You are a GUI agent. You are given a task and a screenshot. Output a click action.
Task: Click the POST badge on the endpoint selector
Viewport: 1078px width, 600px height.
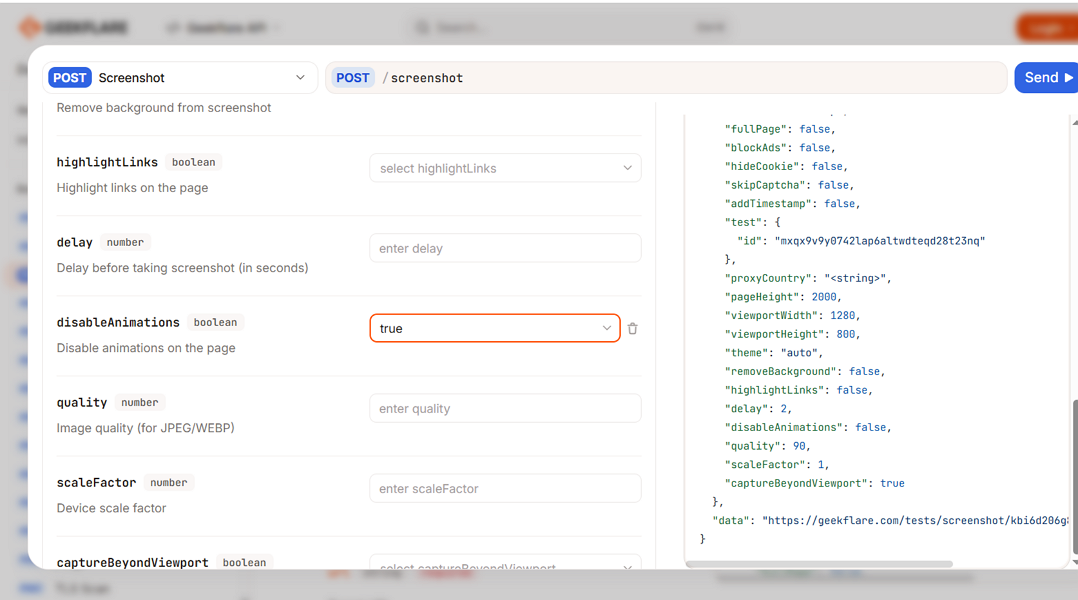point(352,77)
